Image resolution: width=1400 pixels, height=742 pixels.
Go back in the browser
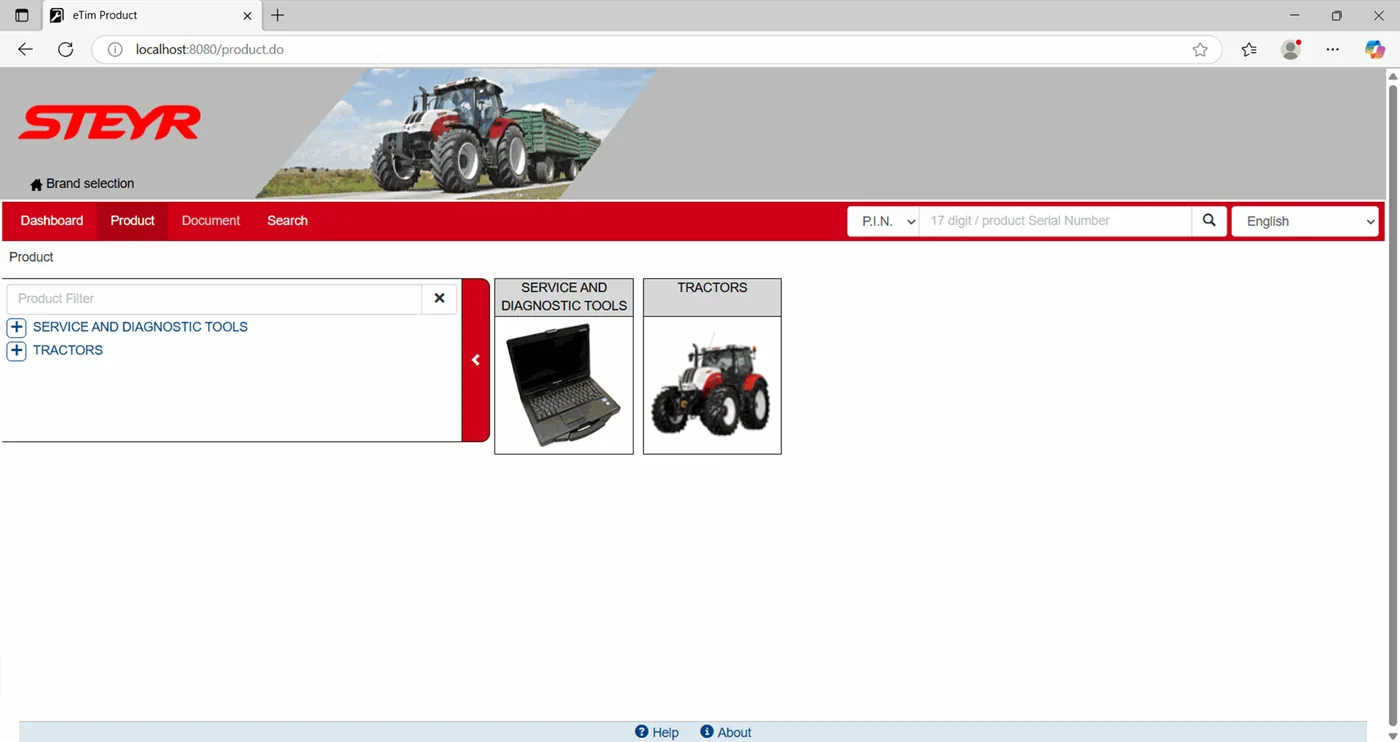(x=25, y=50)
